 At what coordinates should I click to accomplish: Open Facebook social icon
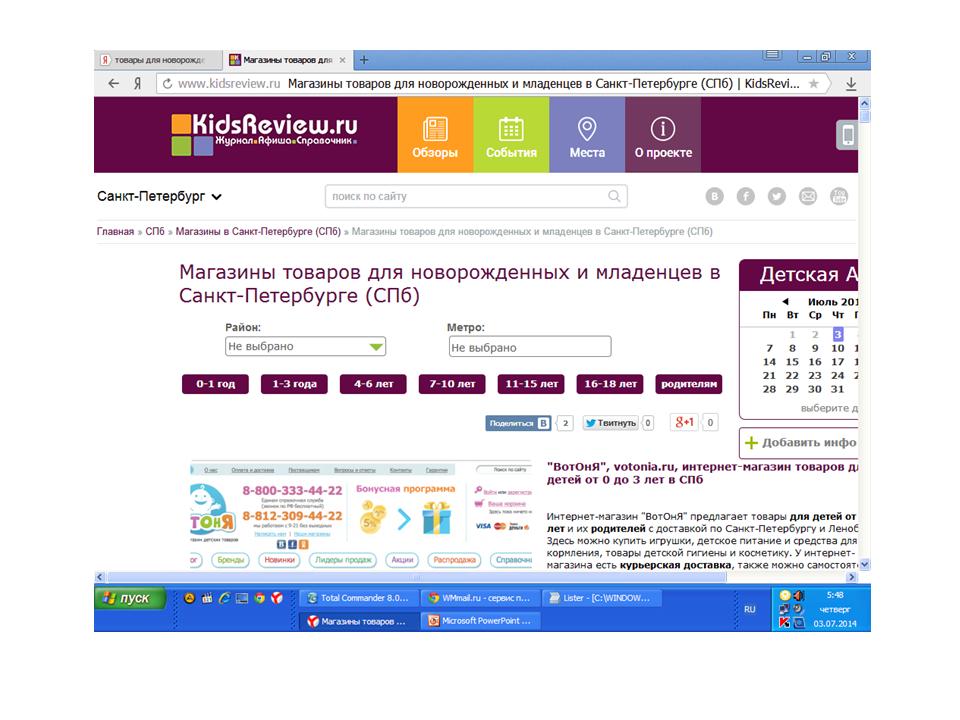coord(745,196)
